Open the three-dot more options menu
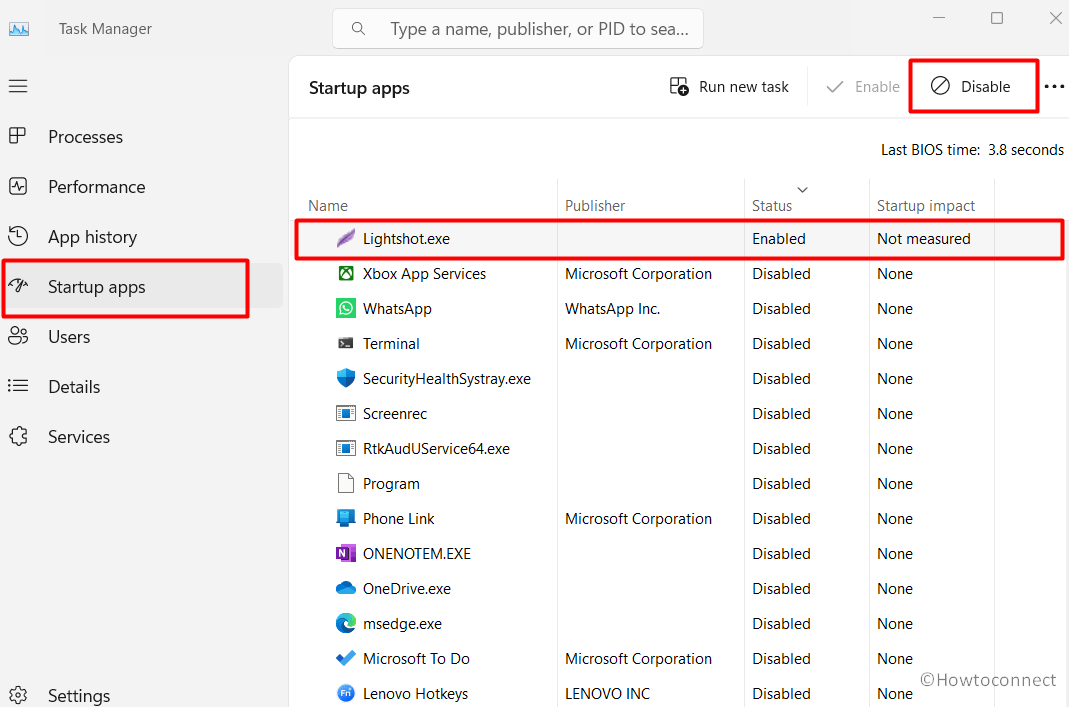1069x707 pixels. pos(1054,87)
